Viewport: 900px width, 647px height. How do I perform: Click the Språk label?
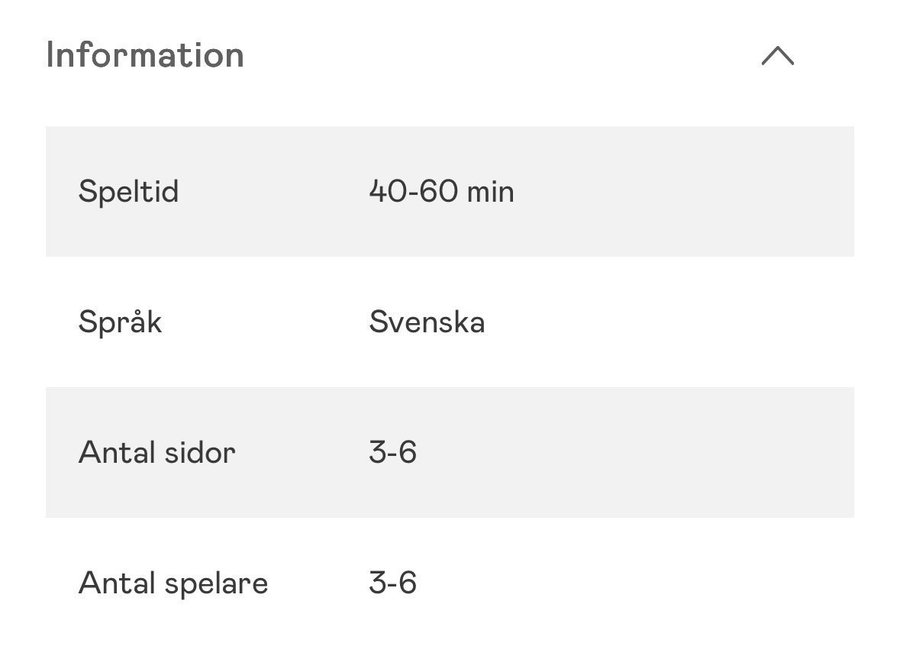[120, 322]
